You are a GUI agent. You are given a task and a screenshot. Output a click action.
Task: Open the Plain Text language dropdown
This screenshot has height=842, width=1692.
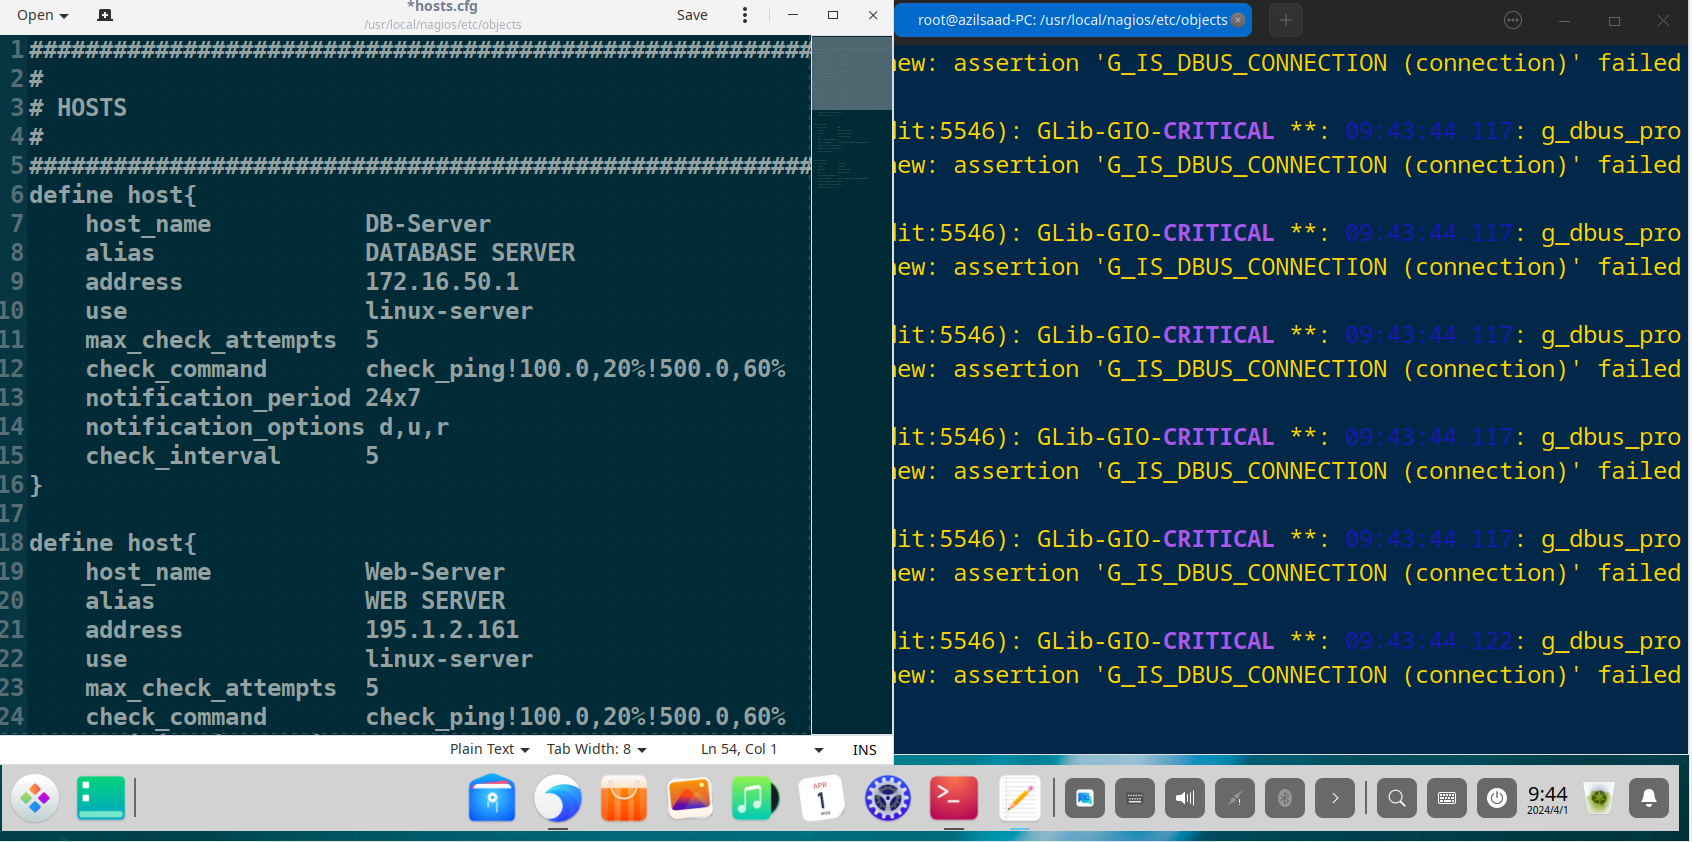point(489,750)
